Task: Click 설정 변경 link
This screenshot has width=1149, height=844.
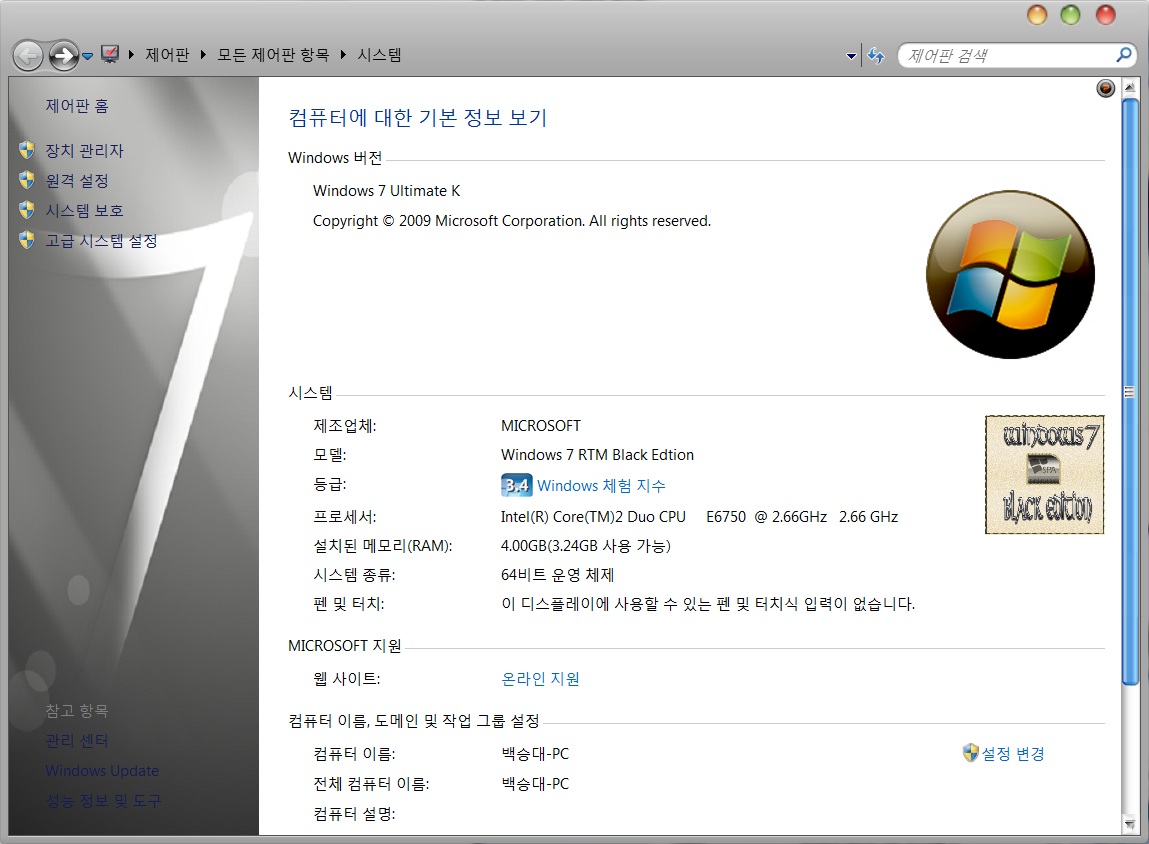Action: pyautogui.click(x=1013, y=754)
